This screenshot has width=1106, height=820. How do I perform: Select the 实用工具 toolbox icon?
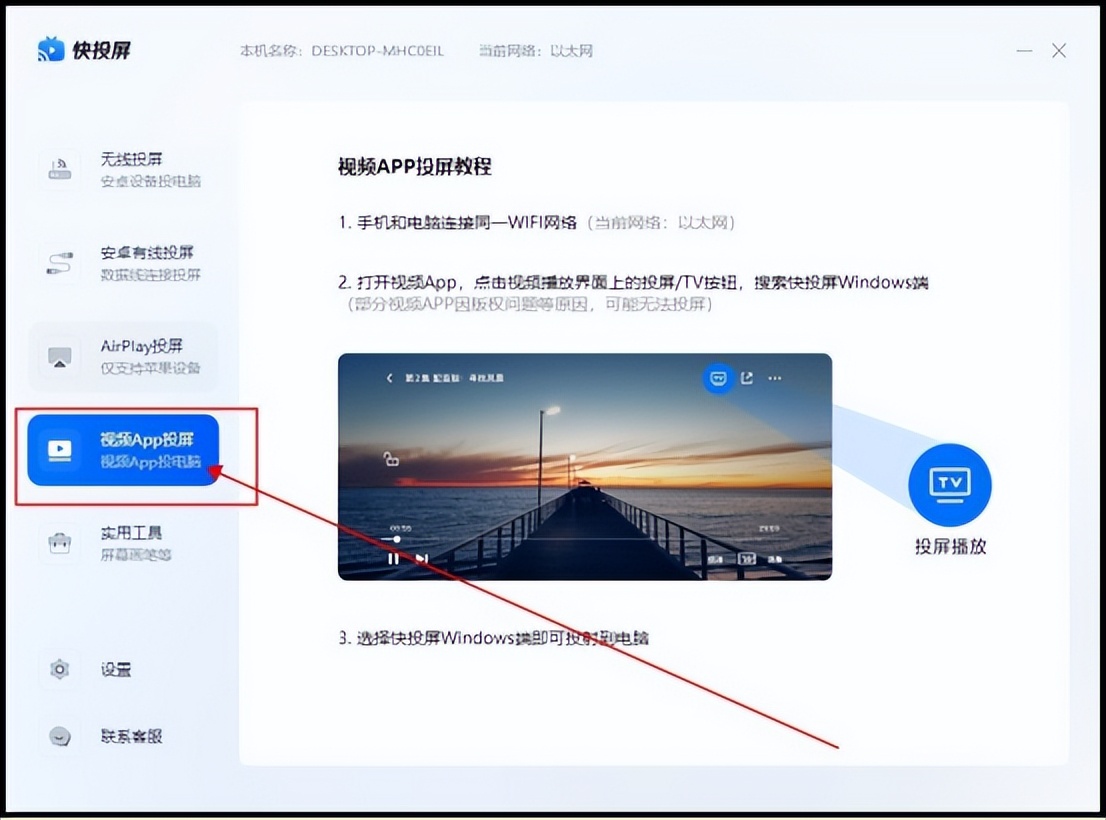[60, 543]
